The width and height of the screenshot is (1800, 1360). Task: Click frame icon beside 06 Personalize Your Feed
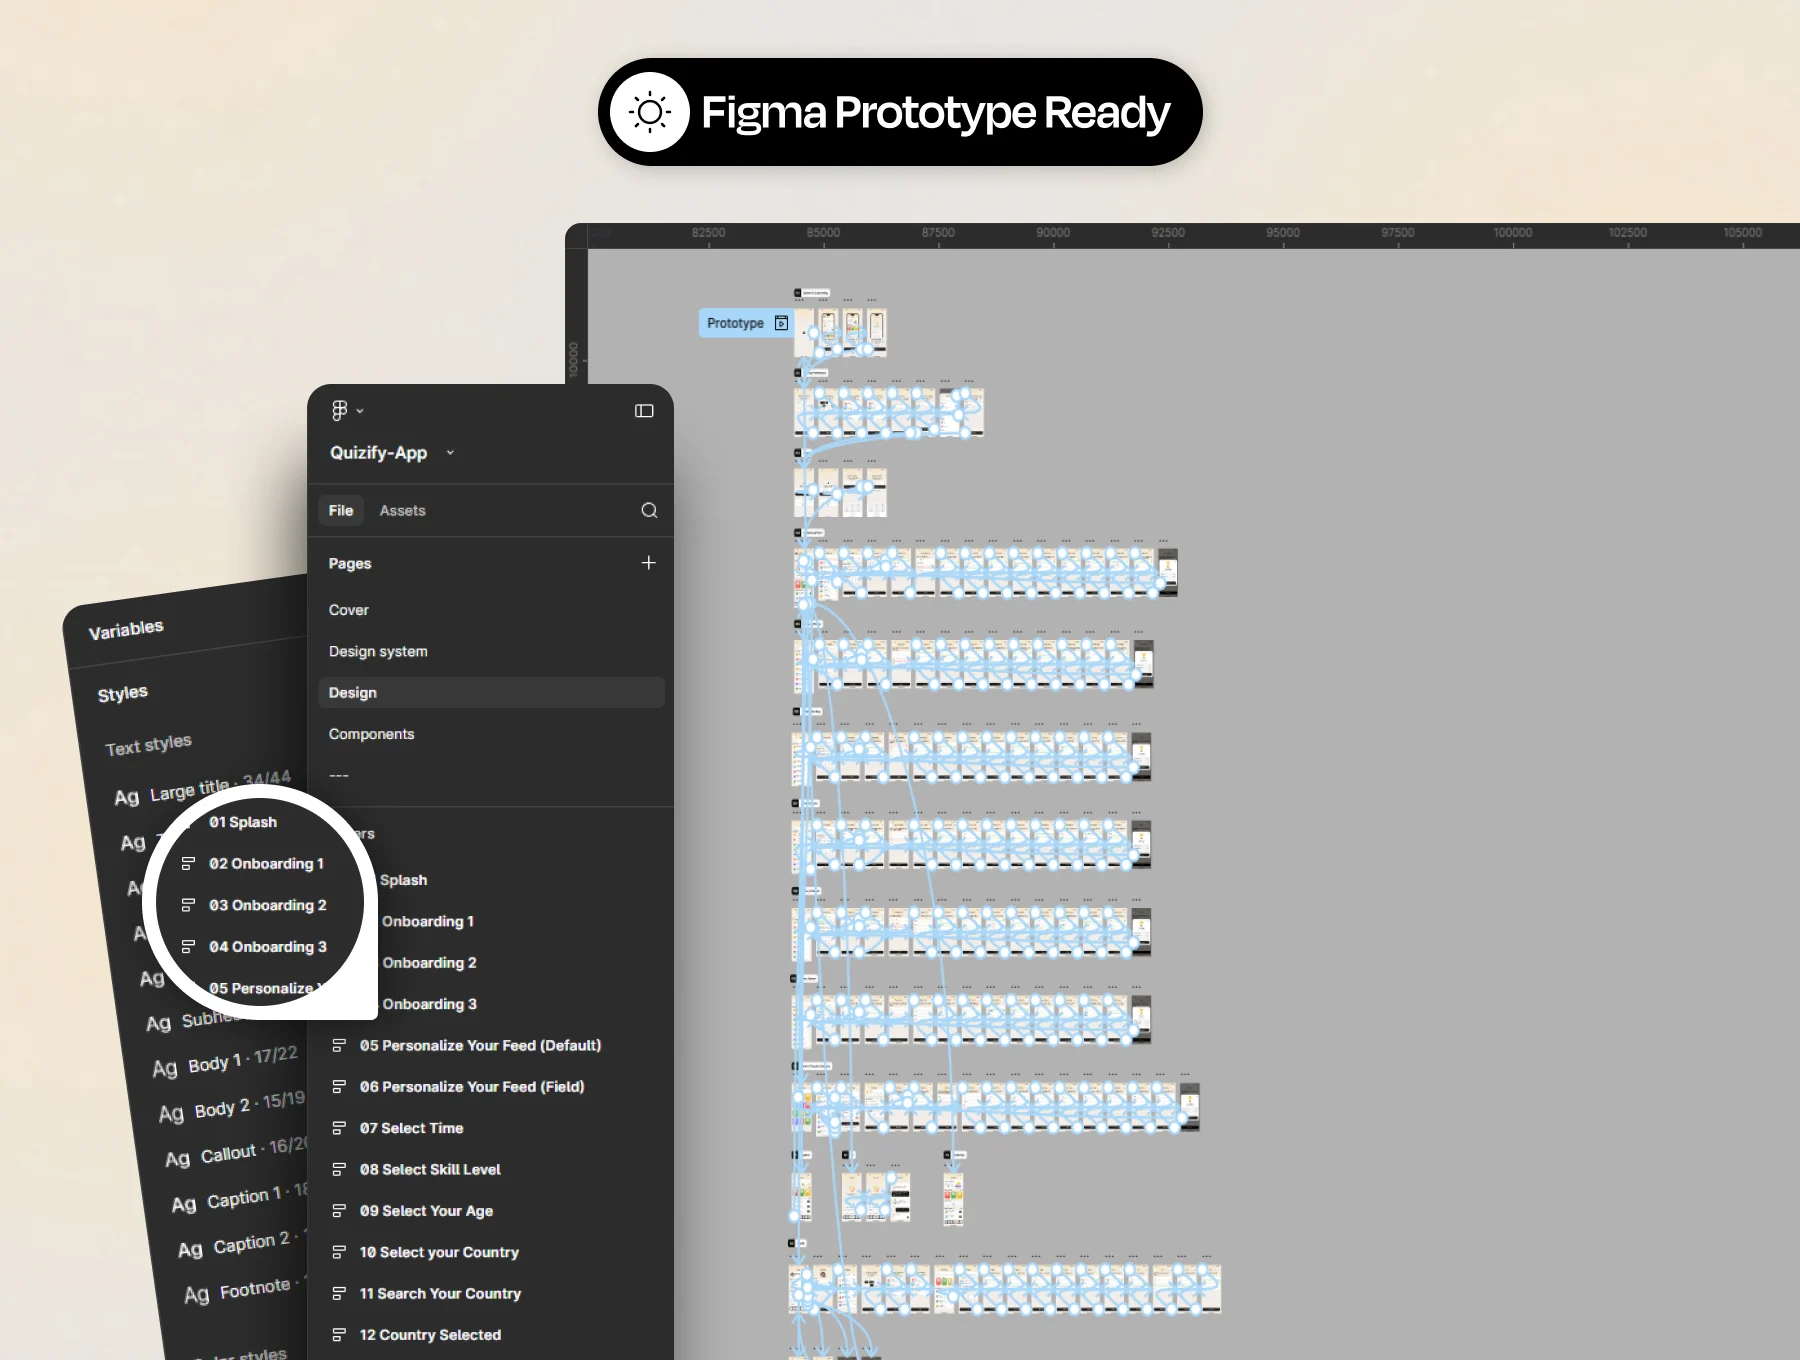339,1087
